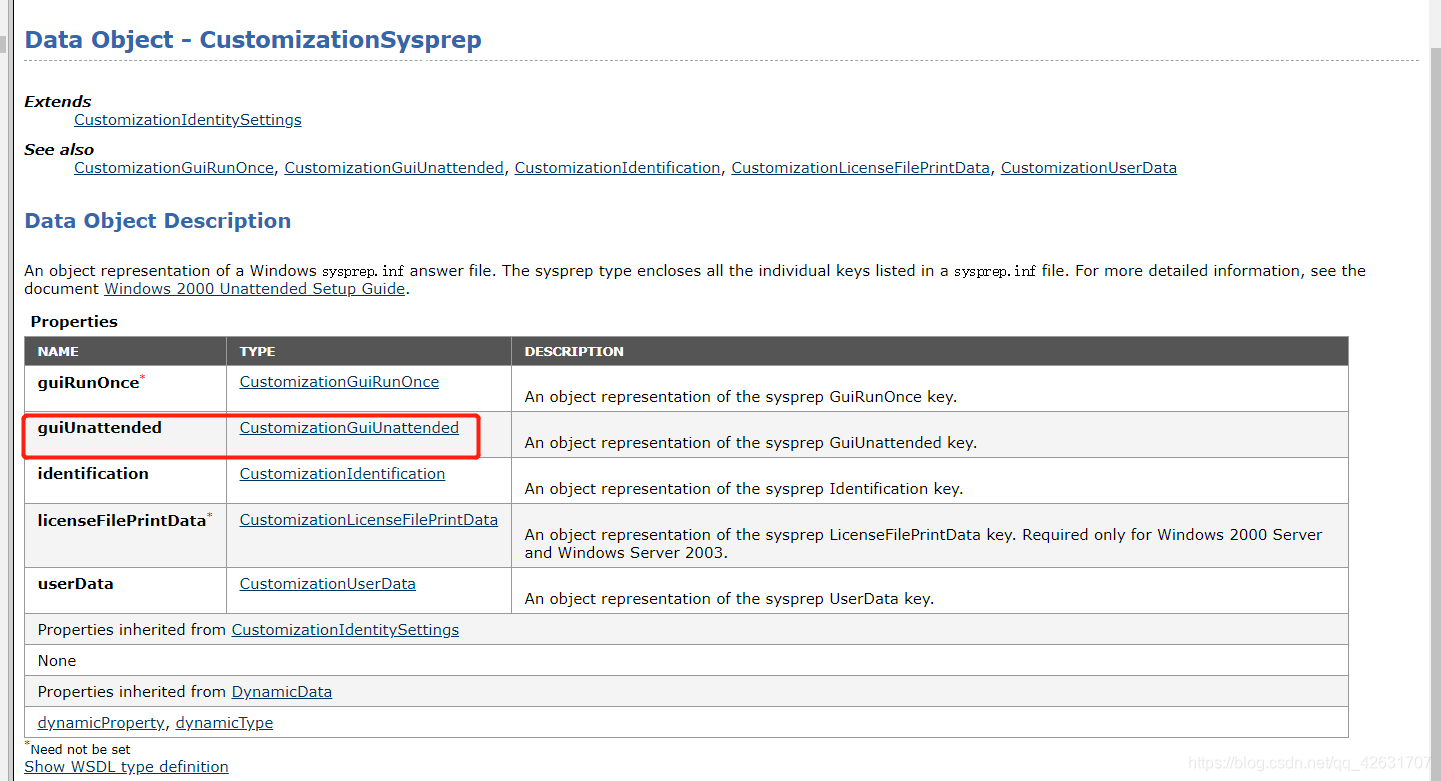1441x781 pixels.
Task: Click the GuiRunOnce key description text
Action: click(x=741, y=397)
